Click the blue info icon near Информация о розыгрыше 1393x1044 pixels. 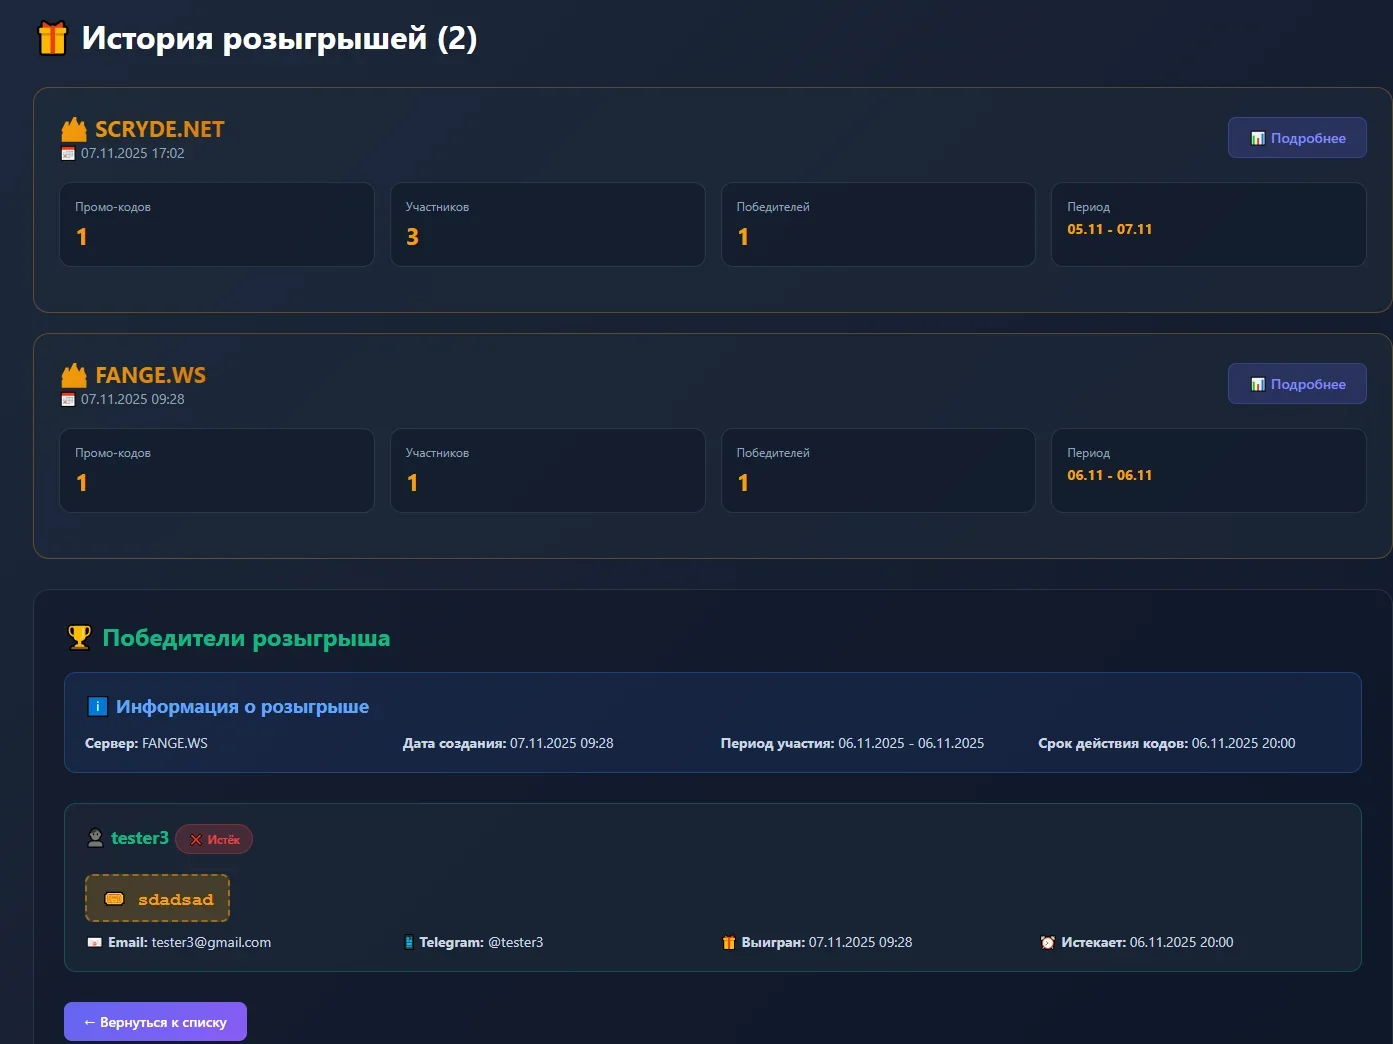(98, 707)
